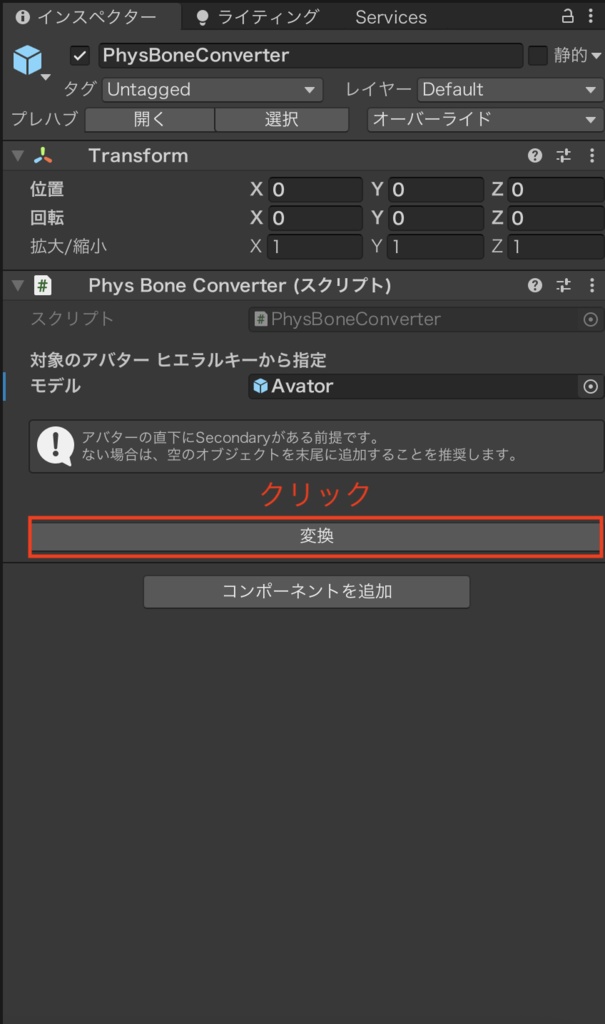The image size is (605, 1024).
Task: Click the 変換 convert button
Action: click(x=316, y=536)
